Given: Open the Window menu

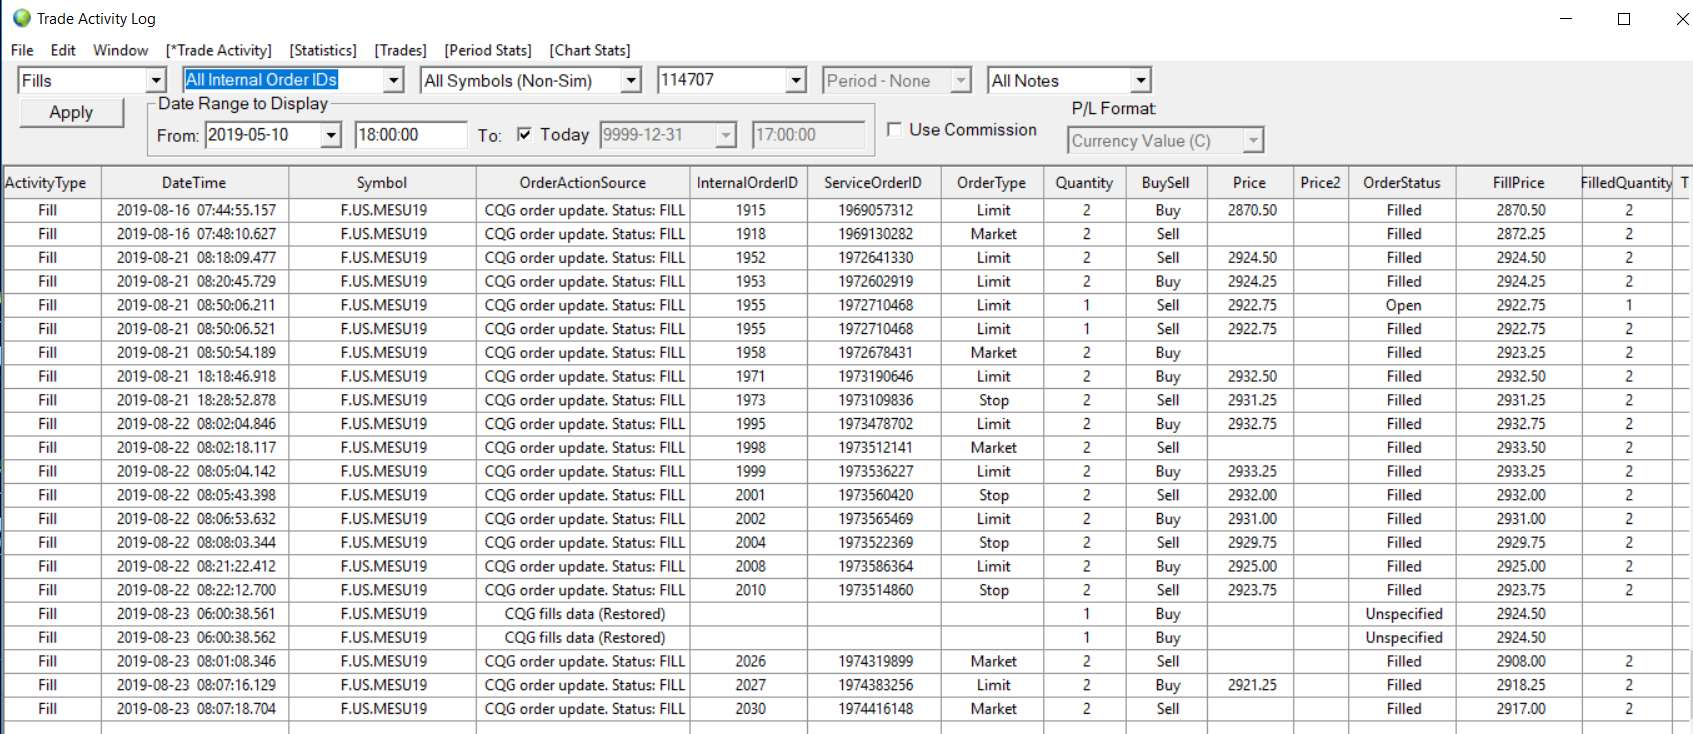Looking at the screenshot, I should tap(120, 50).
